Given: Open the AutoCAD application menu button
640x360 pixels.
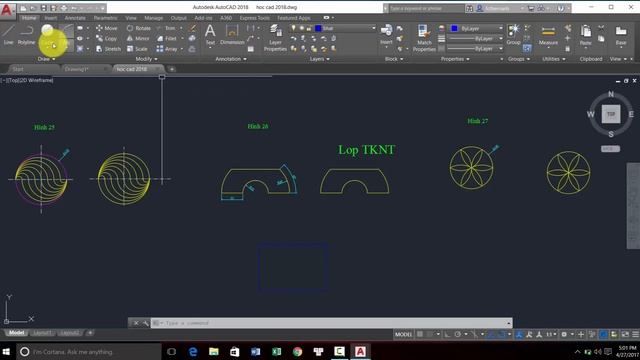Looking at the screenshot, I should point(7,10).
